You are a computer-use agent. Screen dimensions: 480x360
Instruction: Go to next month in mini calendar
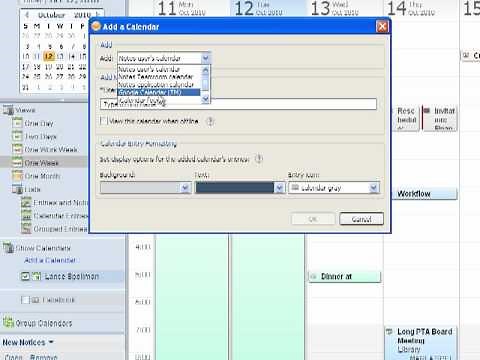pos(97,15)
